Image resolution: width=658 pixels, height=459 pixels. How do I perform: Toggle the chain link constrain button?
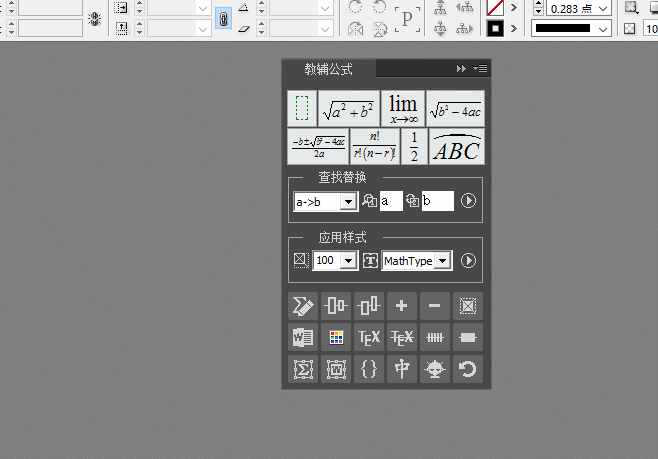pyautogui.click(x=223, y=18)
